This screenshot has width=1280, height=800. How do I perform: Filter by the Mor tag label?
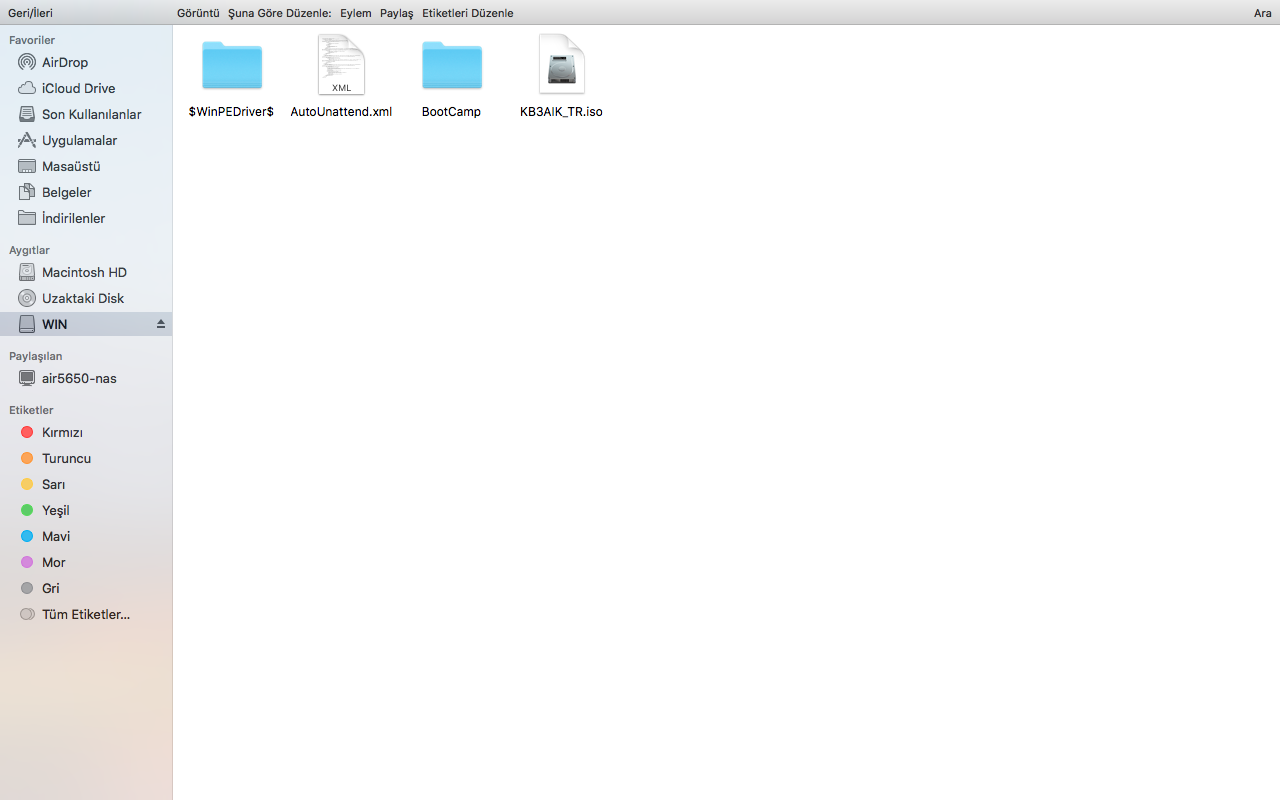54,562
